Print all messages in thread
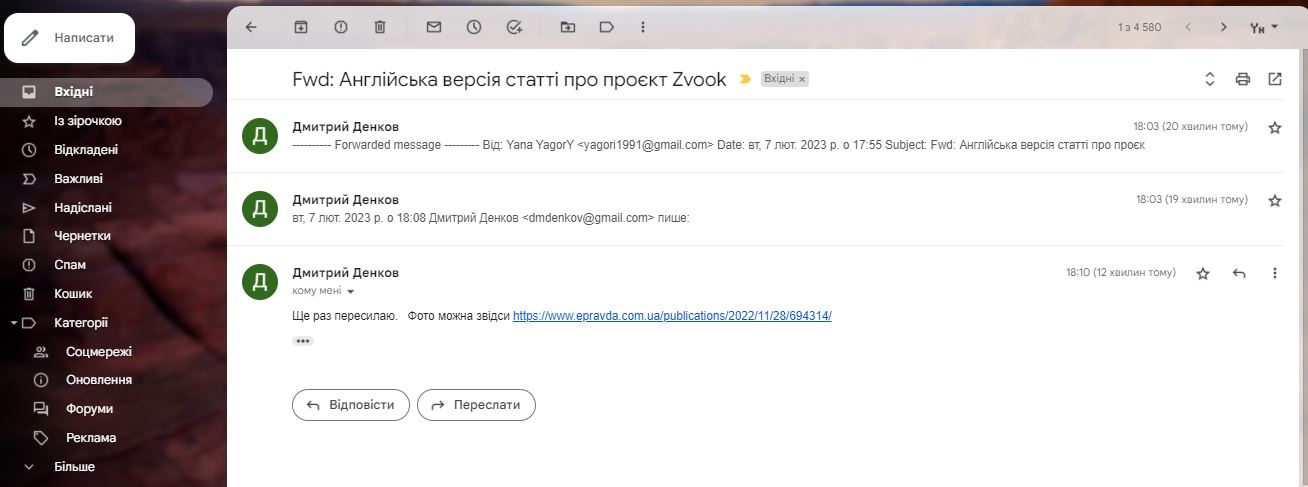The width and height of the screenshot is (1308, 487). click(x=1243, y=79)
